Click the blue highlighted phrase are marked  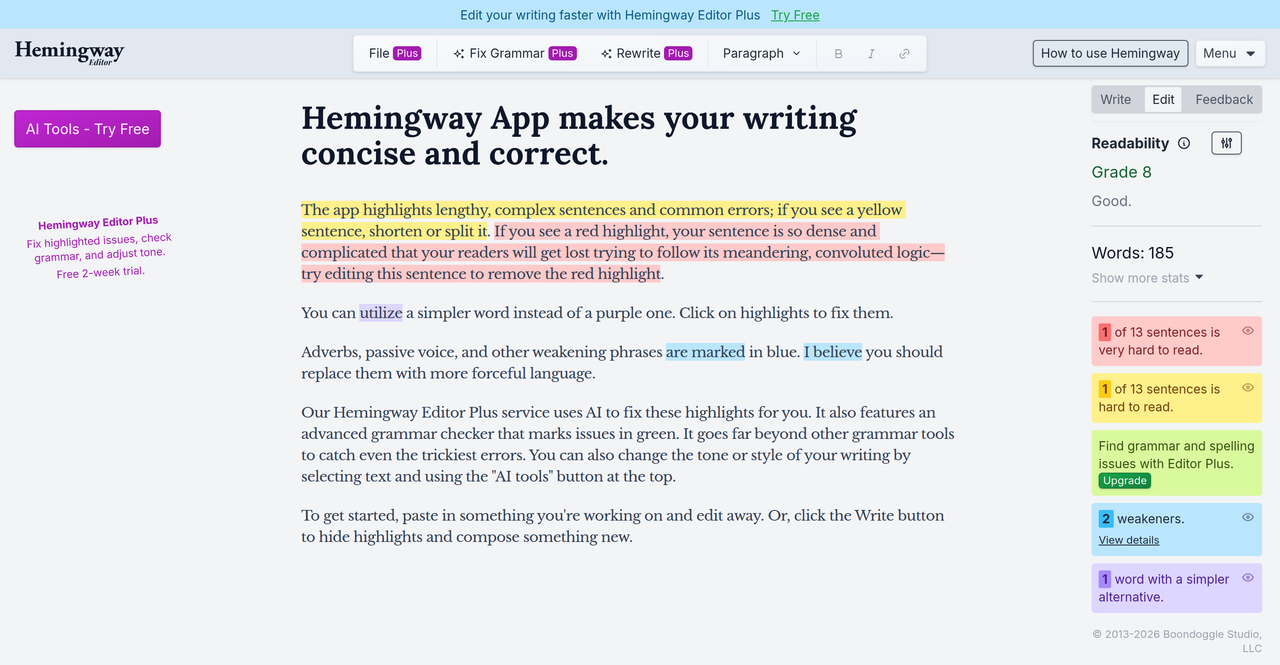[x=705, y=352]
